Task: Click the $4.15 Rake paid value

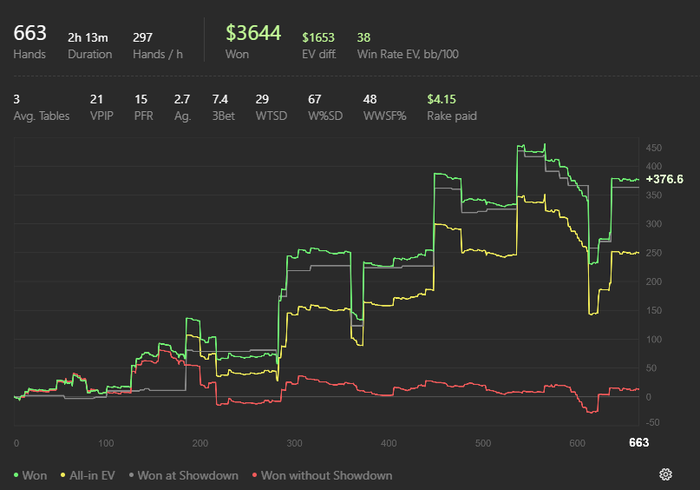Action: [x=442, y=99]
